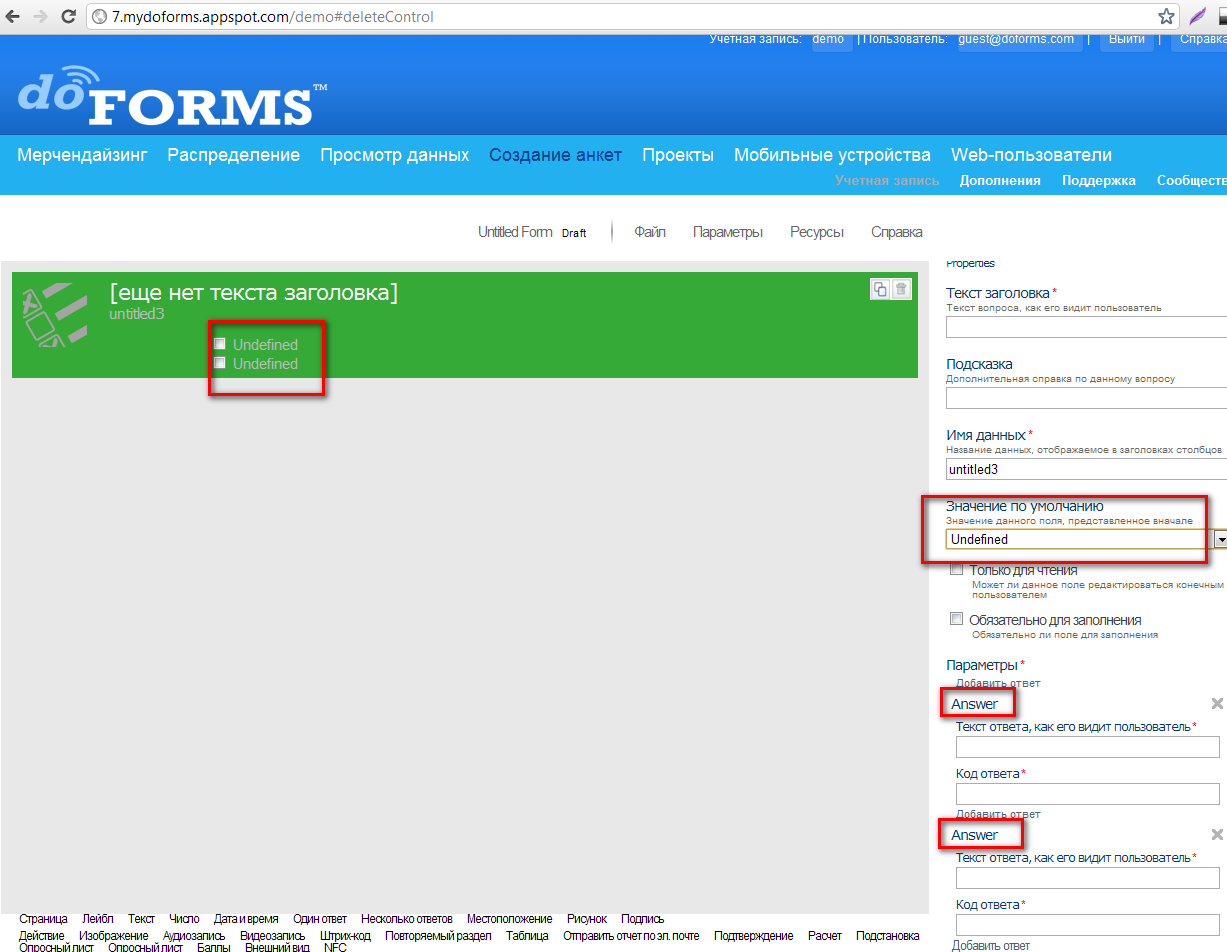Click the trash icon to delete question
The image size is (1227, 952).
(901, 289)
